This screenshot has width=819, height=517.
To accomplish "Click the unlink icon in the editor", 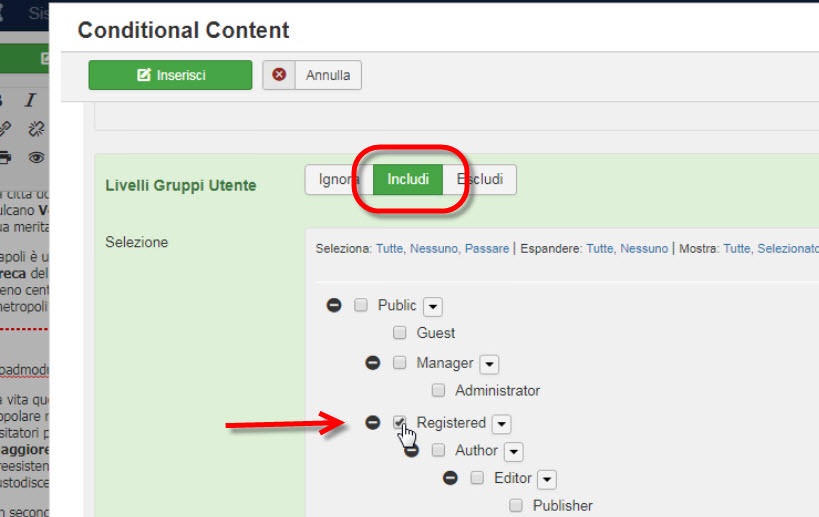I will point(36,129).
